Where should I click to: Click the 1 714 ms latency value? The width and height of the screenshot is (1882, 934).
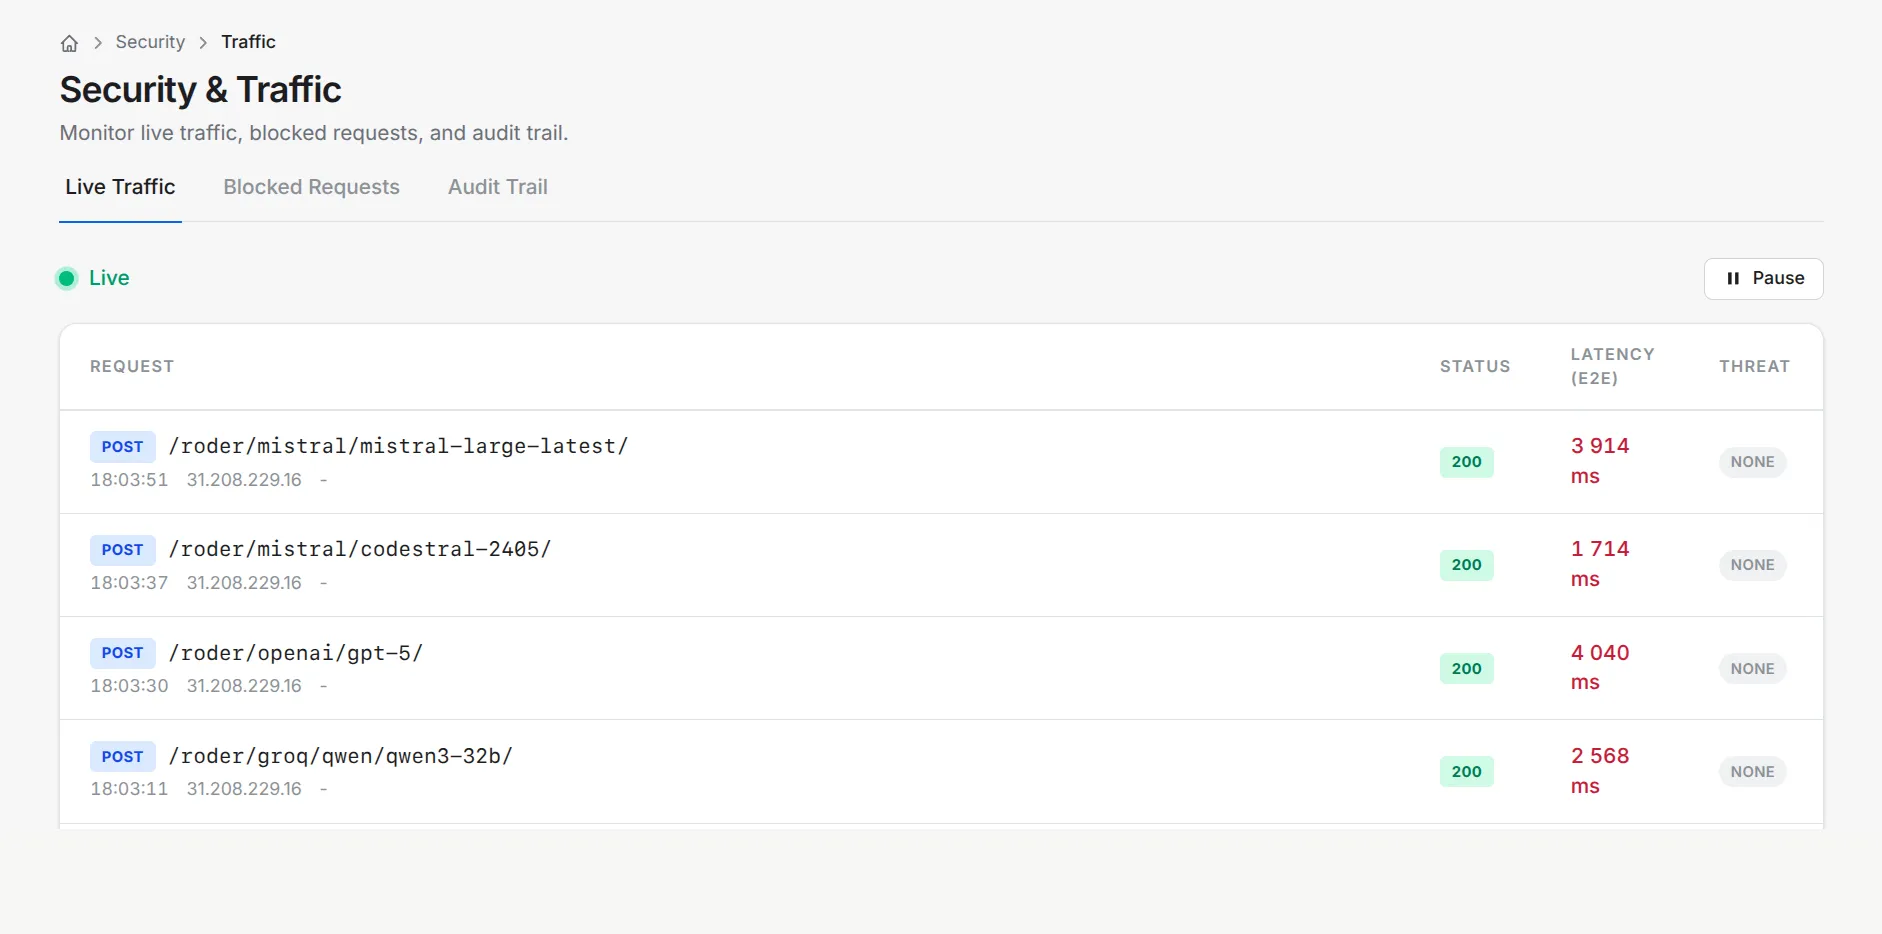tap(1599, 564)
